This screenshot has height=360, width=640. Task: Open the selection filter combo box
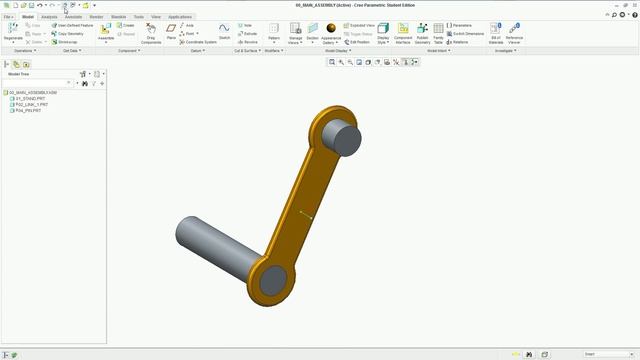pyautogui.click(x=608, y=354)
